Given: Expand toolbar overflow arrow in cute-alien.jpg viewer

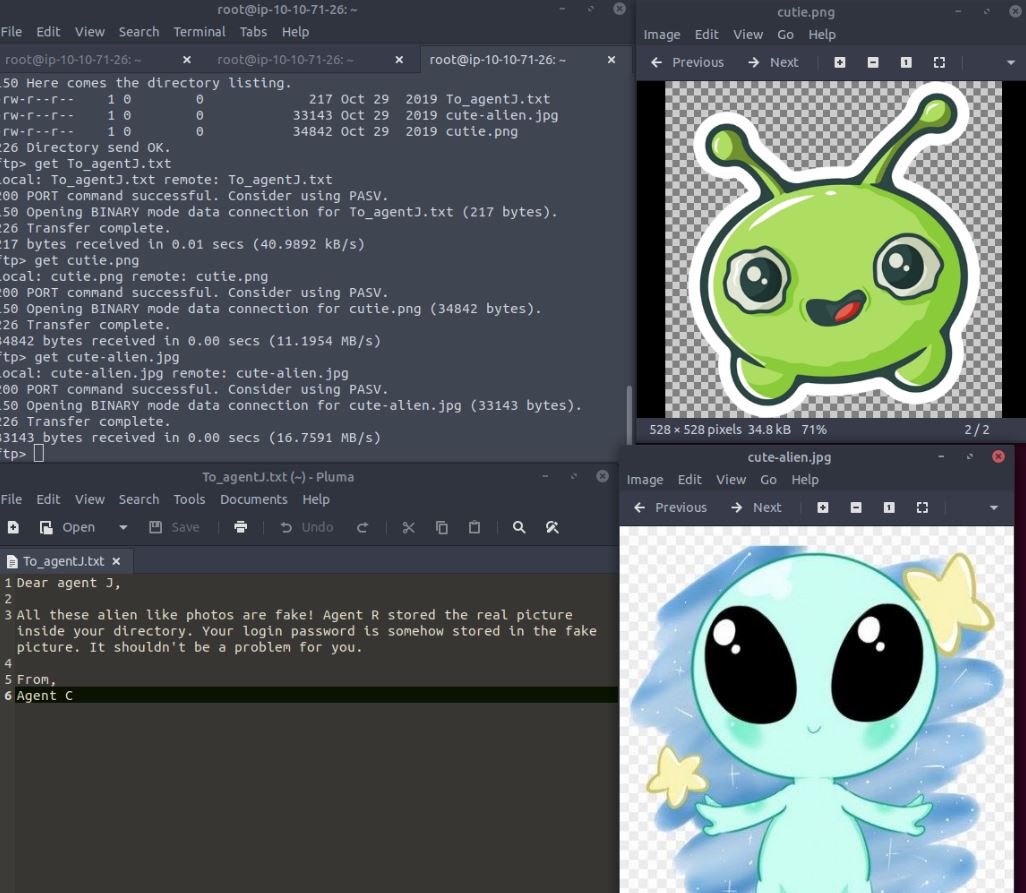Looking at the screenshot, I should tap(993, 507).
